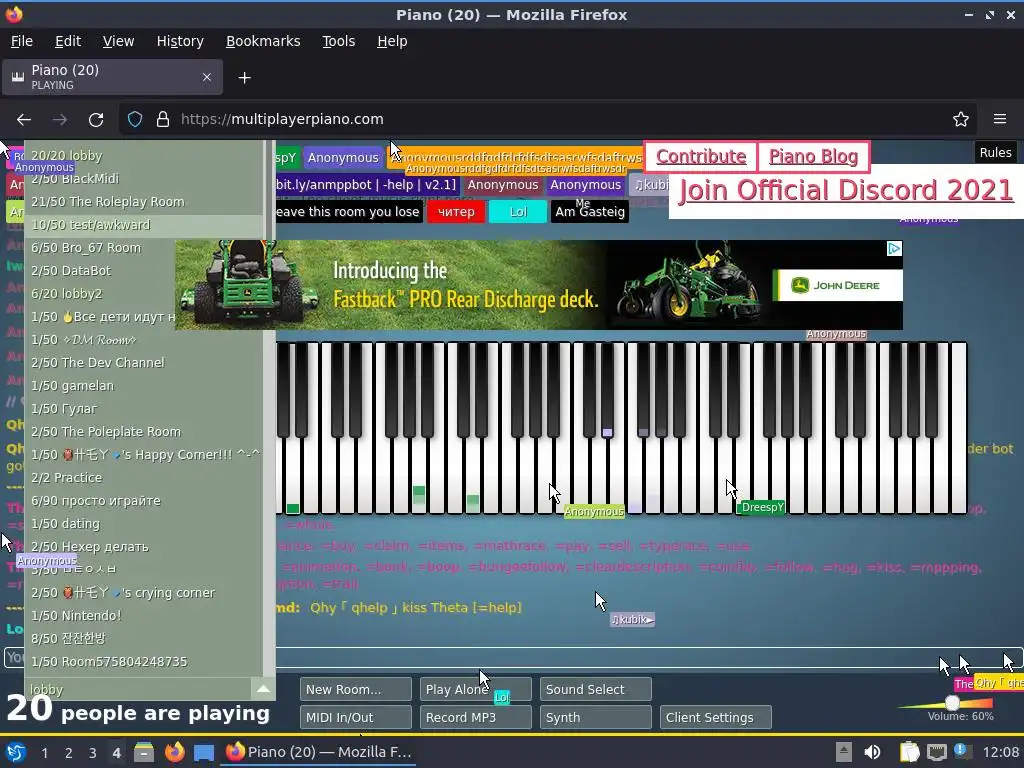1024x768 pixels.
Task: Open the Contribute link
Action: (701, 157)
